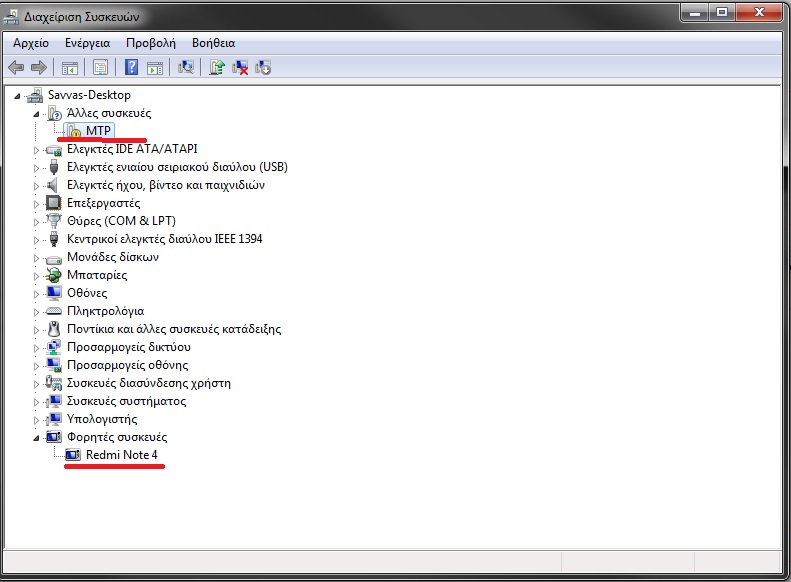Click the Θύρες (COM & LPT) port icon
791x582 pixels.
53,220
